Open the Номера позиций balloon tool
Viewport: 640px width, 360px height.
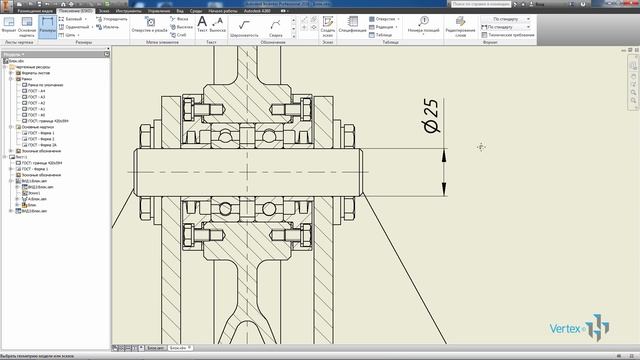423,25
